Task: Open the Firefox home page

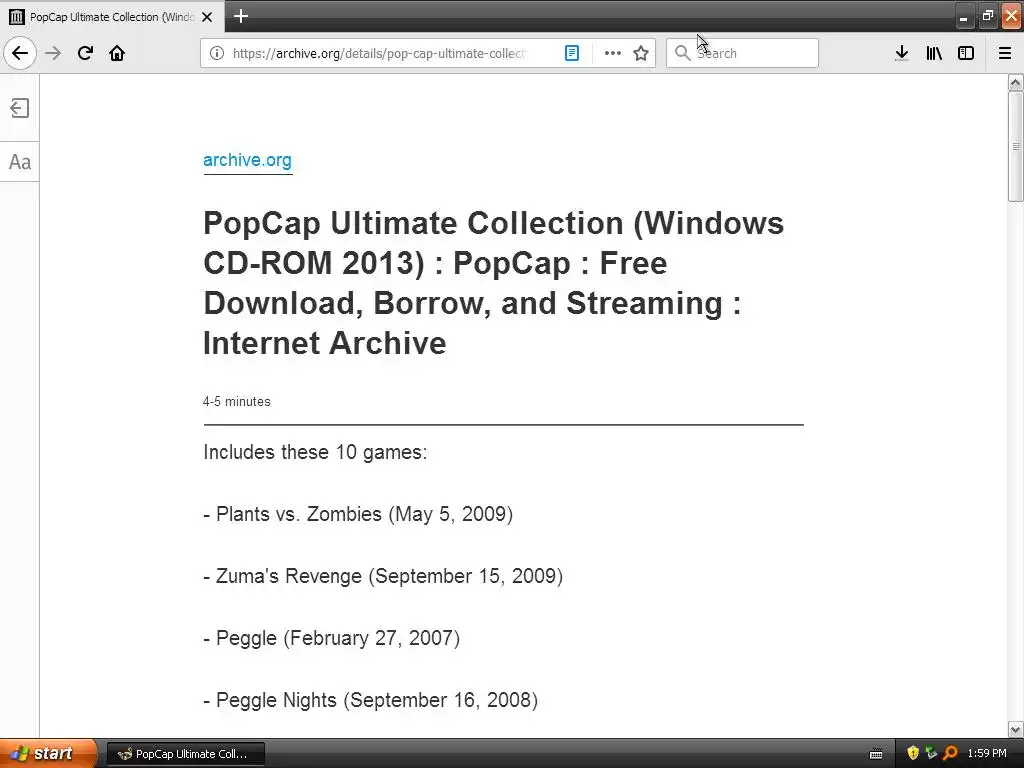Action: click(117, 53)
